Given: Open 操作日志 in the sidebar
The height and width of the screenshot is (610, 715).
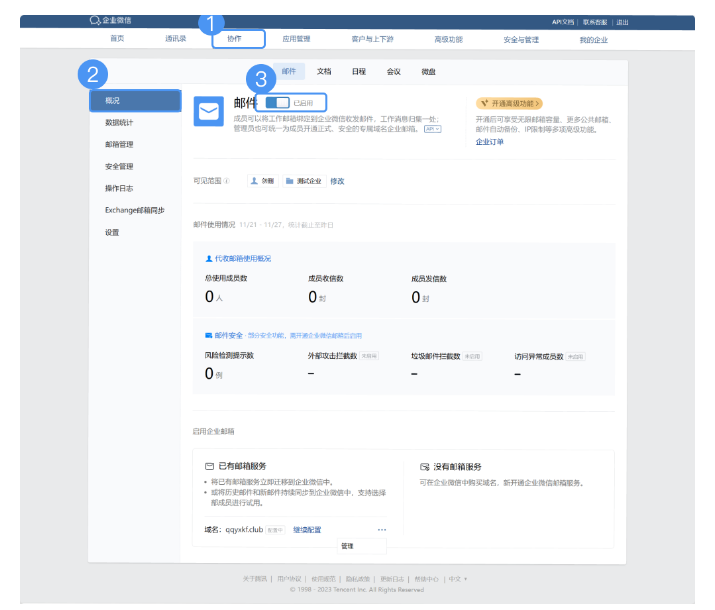Looking at the screenshot, I should pyautogui.click(x=119, y=188).
